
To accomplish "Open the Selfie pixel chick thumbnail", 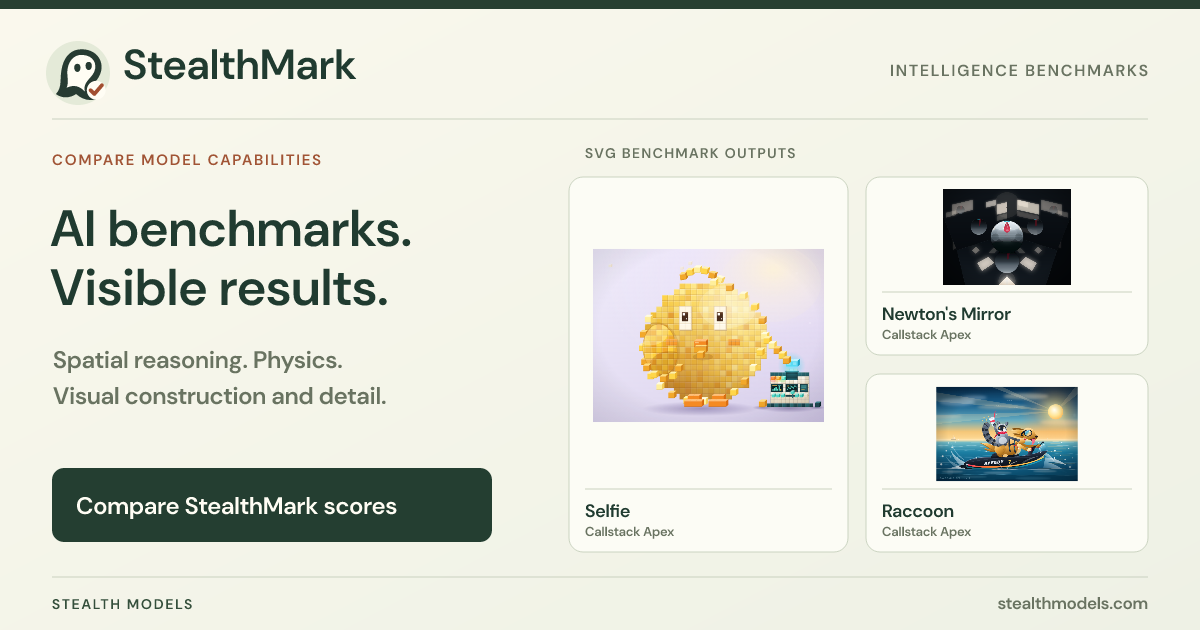I will (708, 335).
